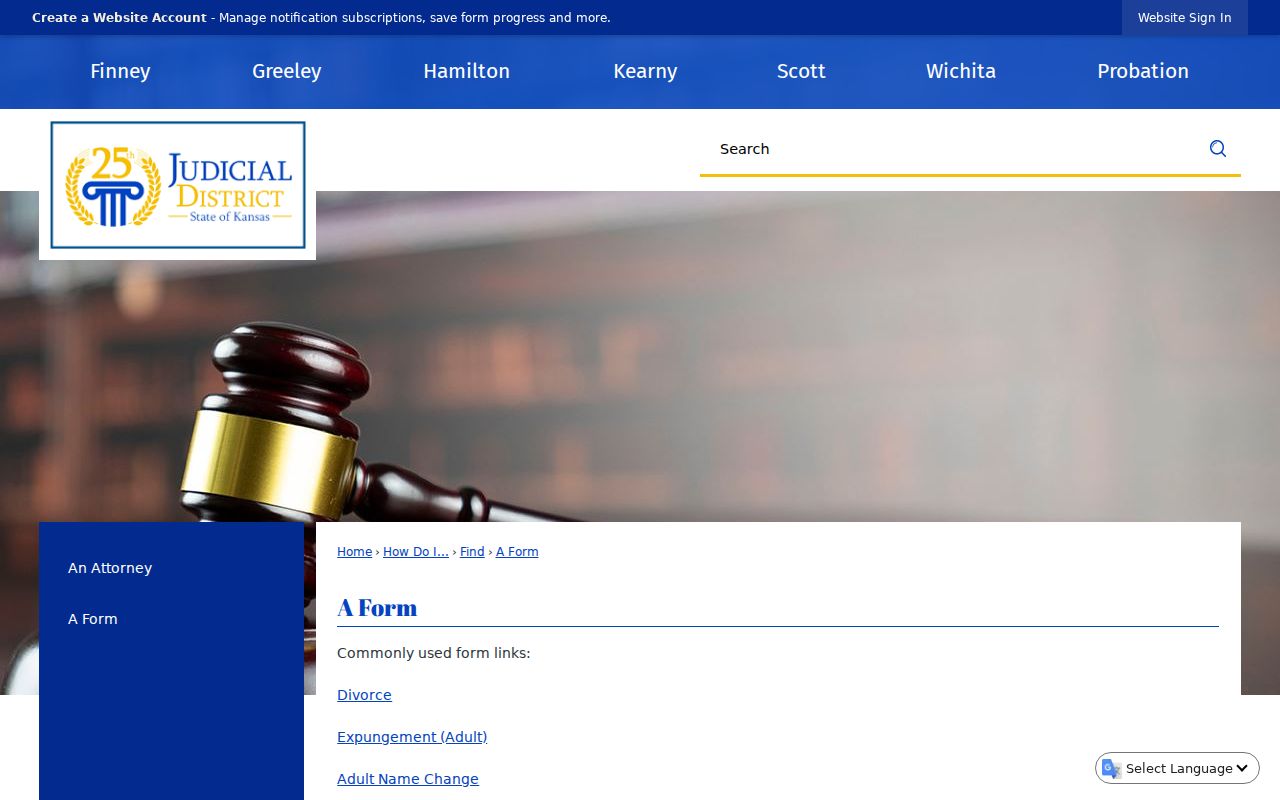Open the Scott county menu
The height and width of the screenshot is (800, 1280).
[801, 71]
